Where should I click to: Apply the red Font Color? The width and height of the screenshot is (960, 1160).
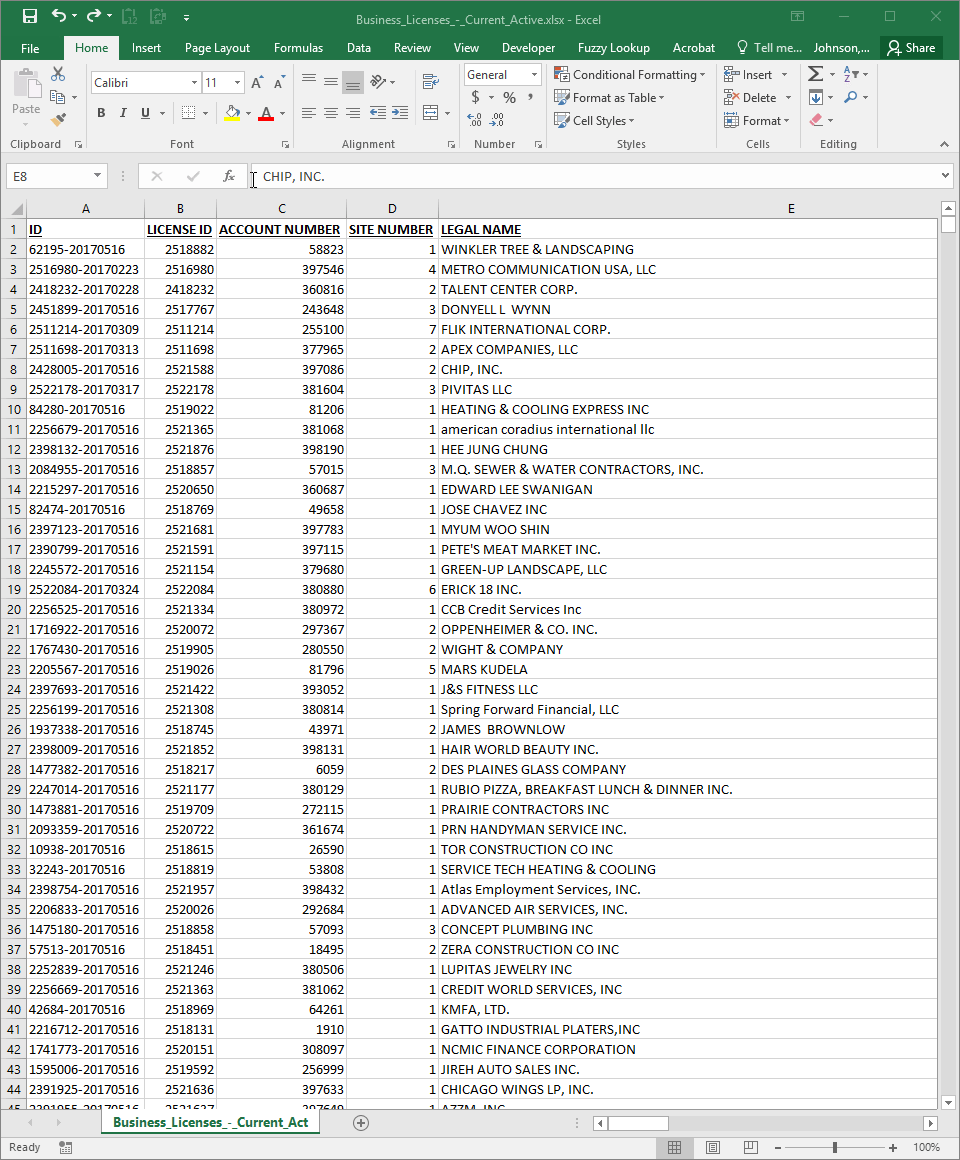tap(266, 113)
